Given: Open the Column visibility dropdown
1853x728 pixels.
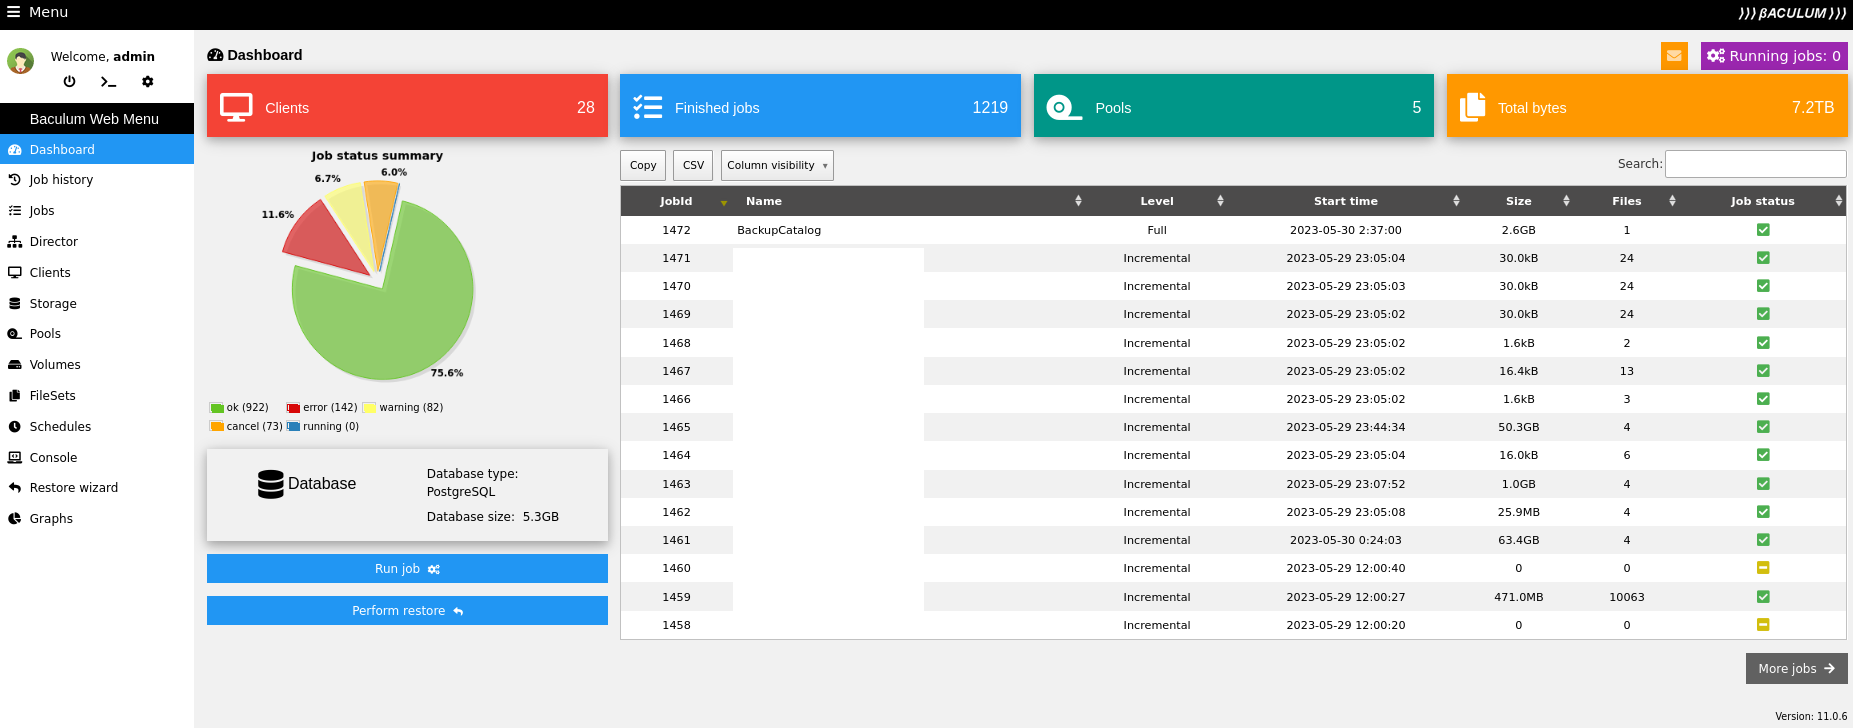Looking at the screenshot, I should click(776, 166).
